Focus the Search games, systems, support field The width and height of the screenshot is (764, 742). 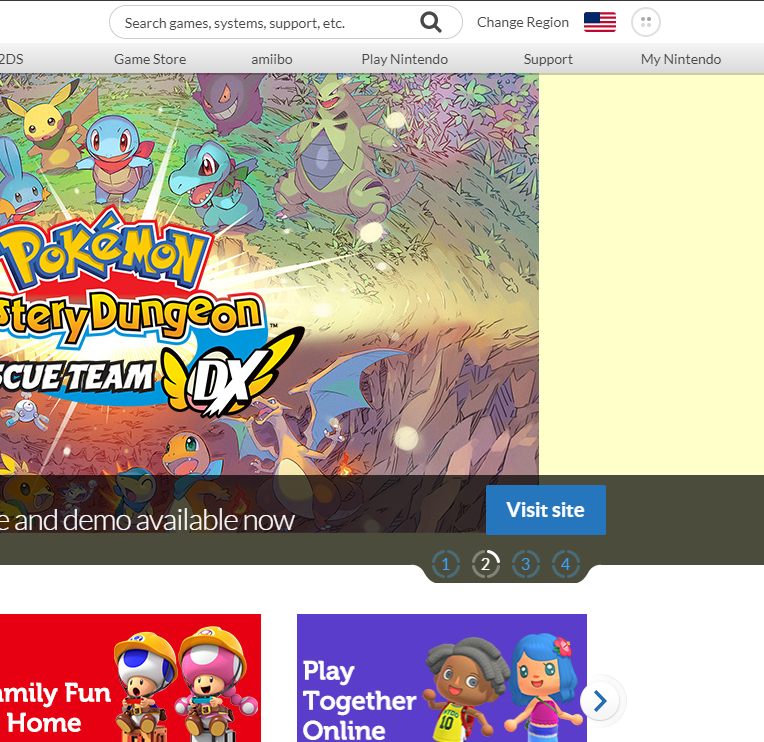[x=286, y=22]
